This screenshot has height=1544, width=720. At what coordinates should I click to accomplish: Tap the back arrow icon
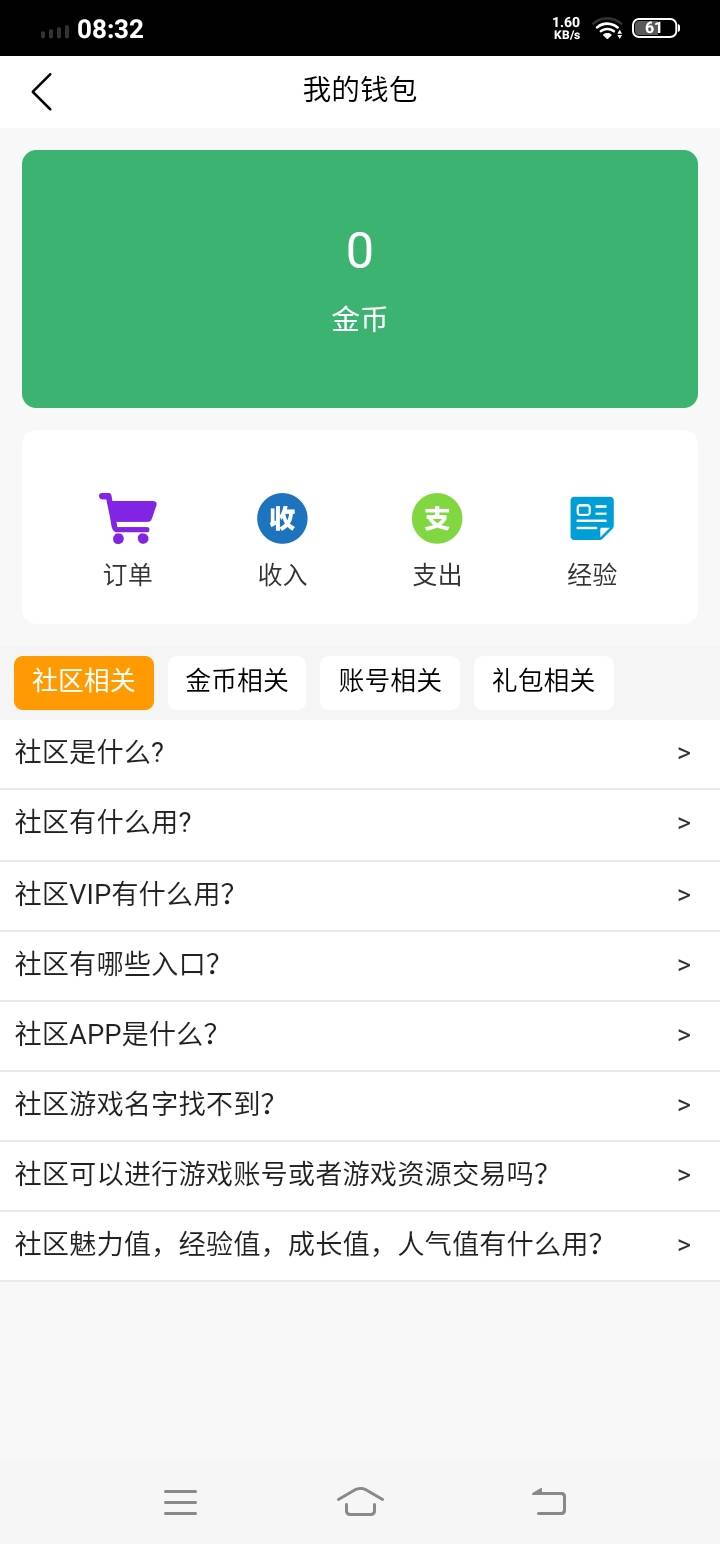[x=41, y=92]
